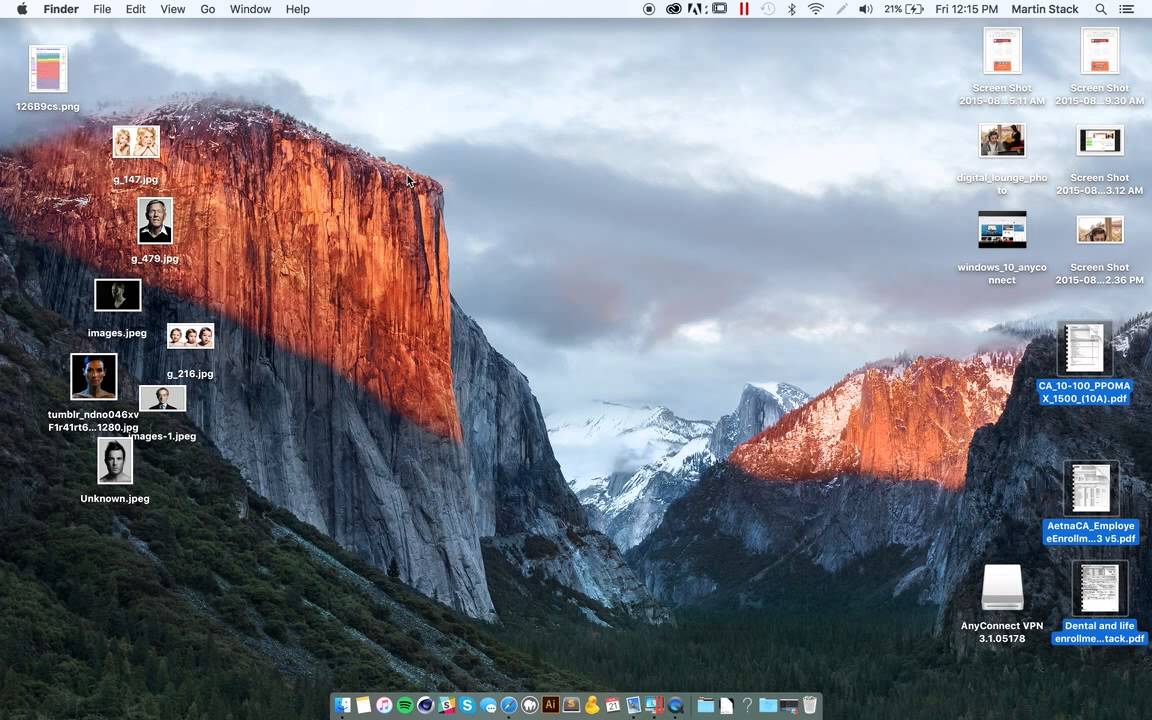1152x720 pixels.
Task: Open Skype in the Dock
Action: [467, 705]
